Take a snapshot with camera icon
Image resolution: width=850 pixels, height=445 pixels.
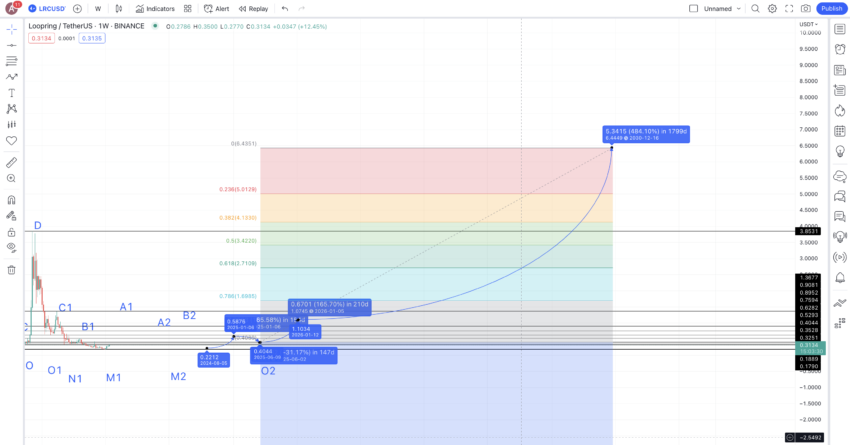[x=806, y=9]
